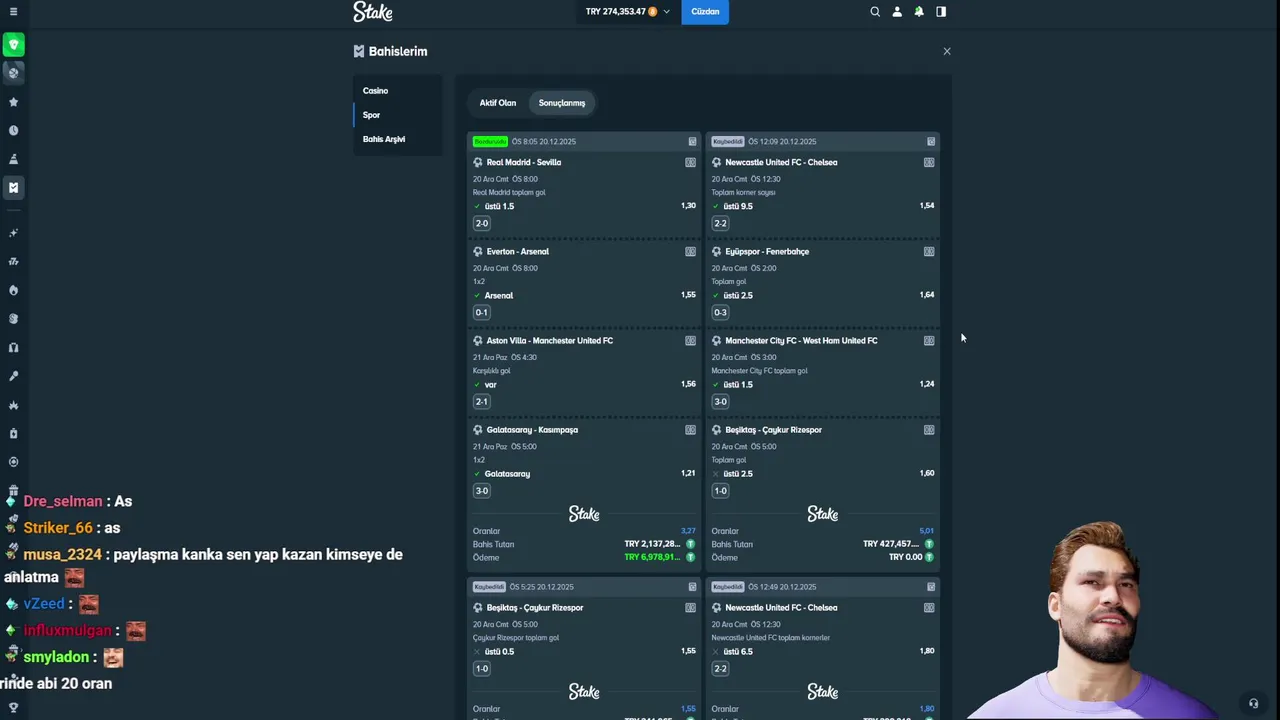Open stats icon for Real Madrid - Sevilla

tap(690, 162)
